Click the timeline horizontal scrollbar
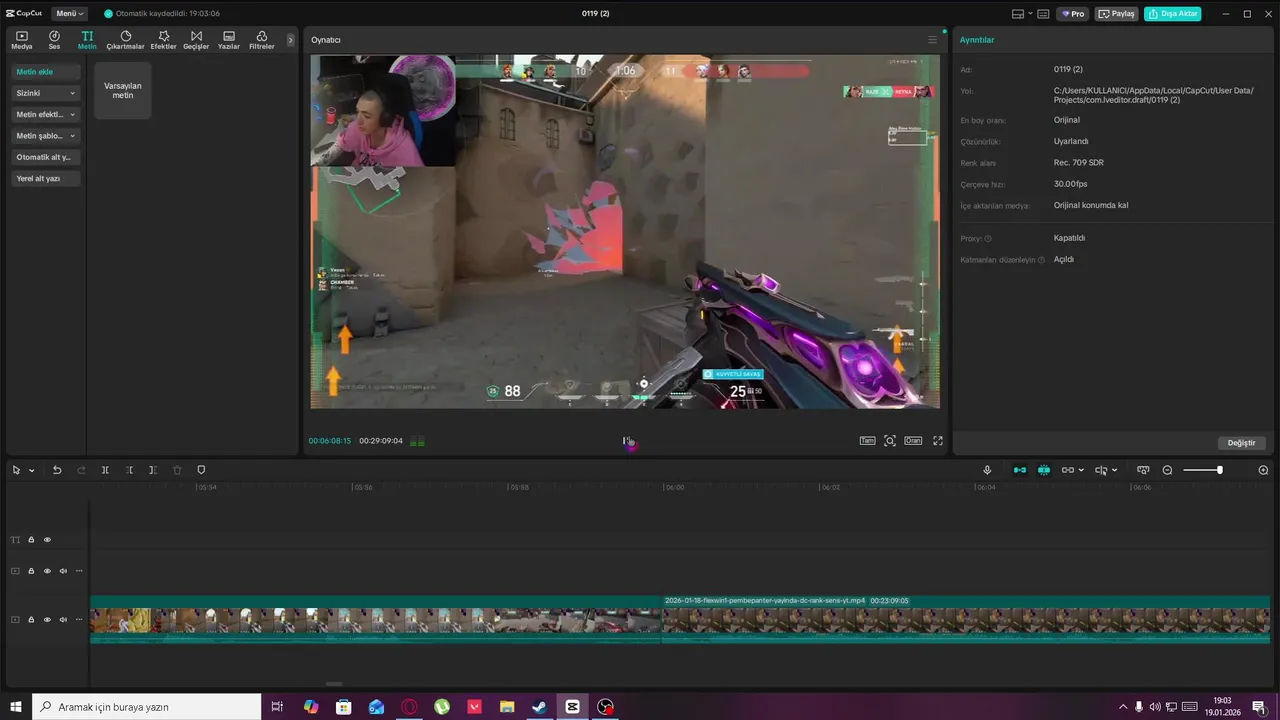Image resolution: width=1280 pixels, height=720 pixels. [334, 684]
